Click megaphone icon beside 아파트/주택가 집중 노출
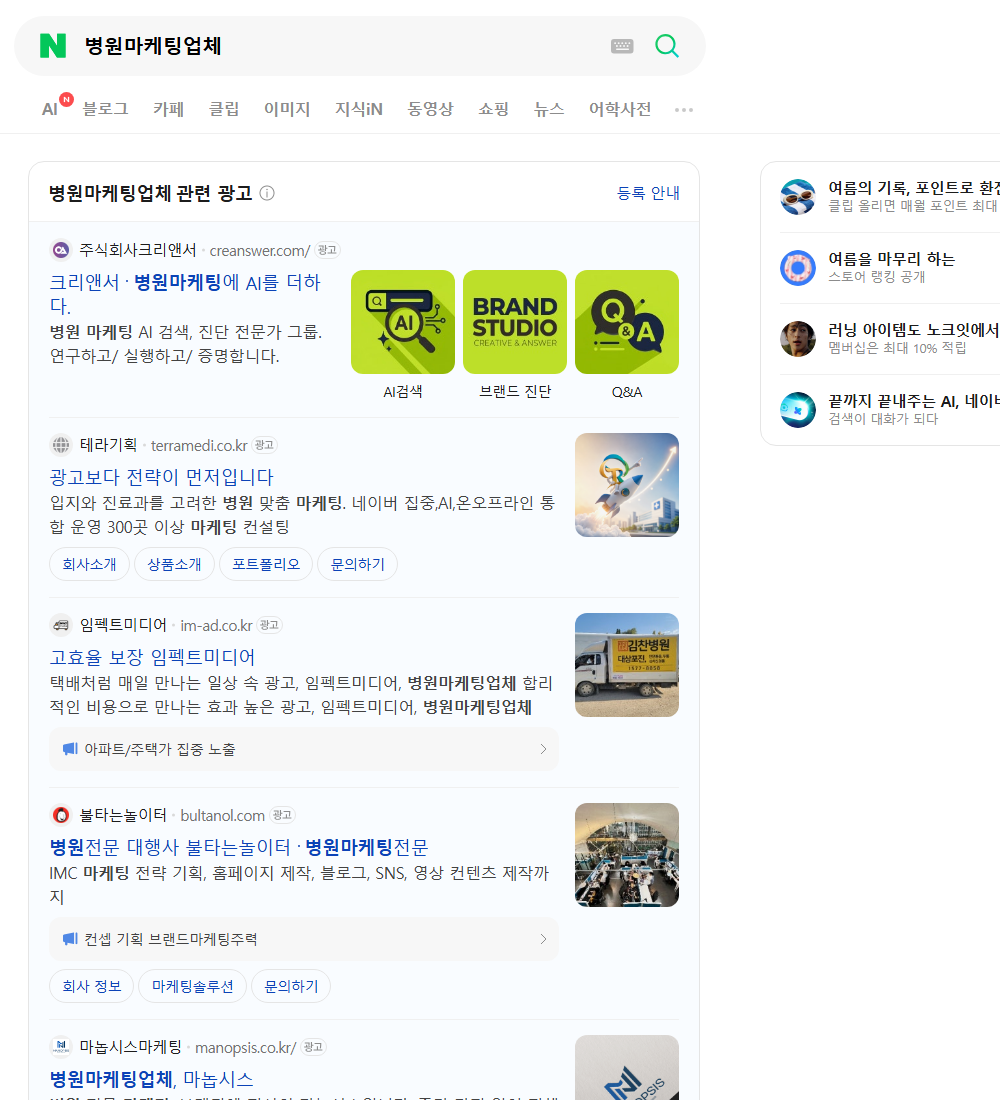The height and width of the screenshot is (1100, 1000). click(70, 749)
